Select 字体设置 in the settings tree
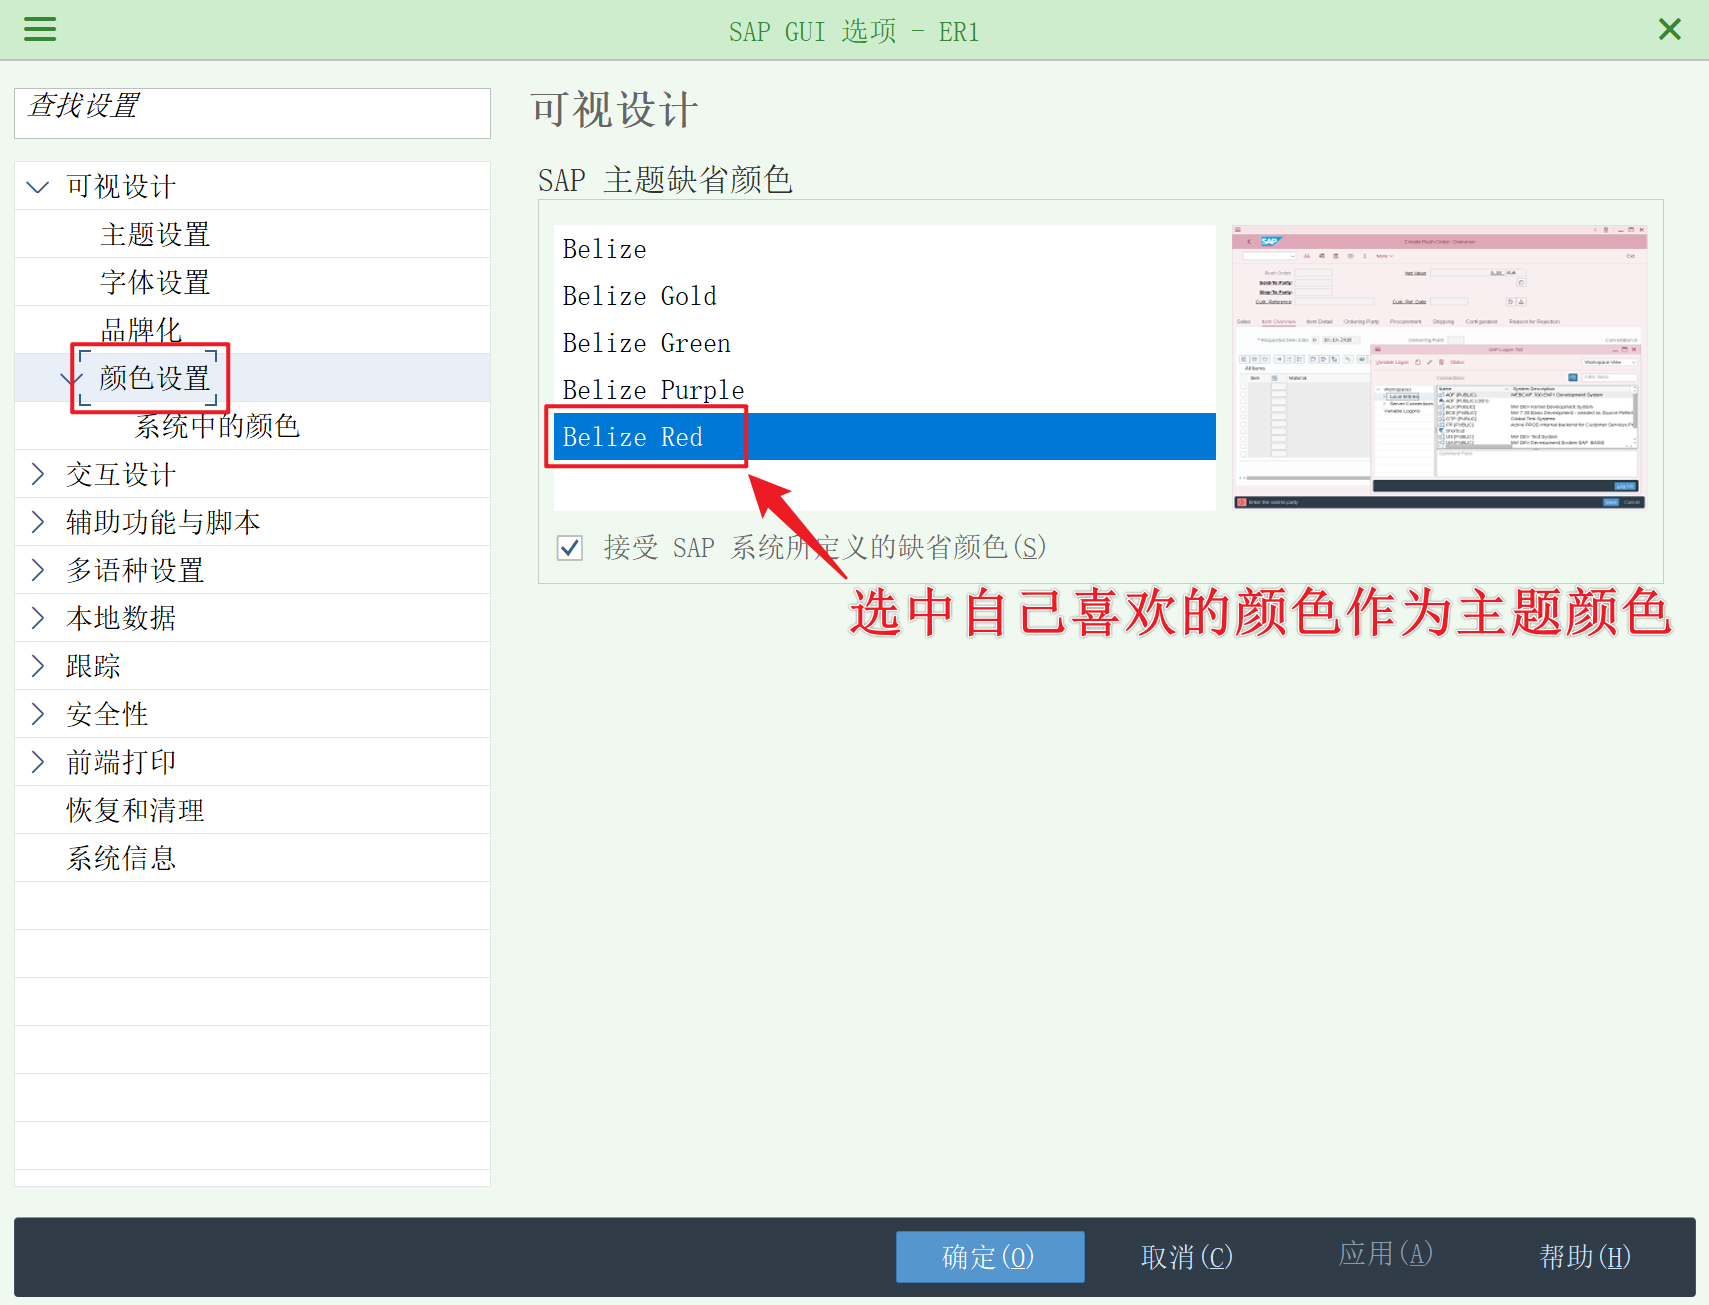1709x1305 pixels. point(155,283)
